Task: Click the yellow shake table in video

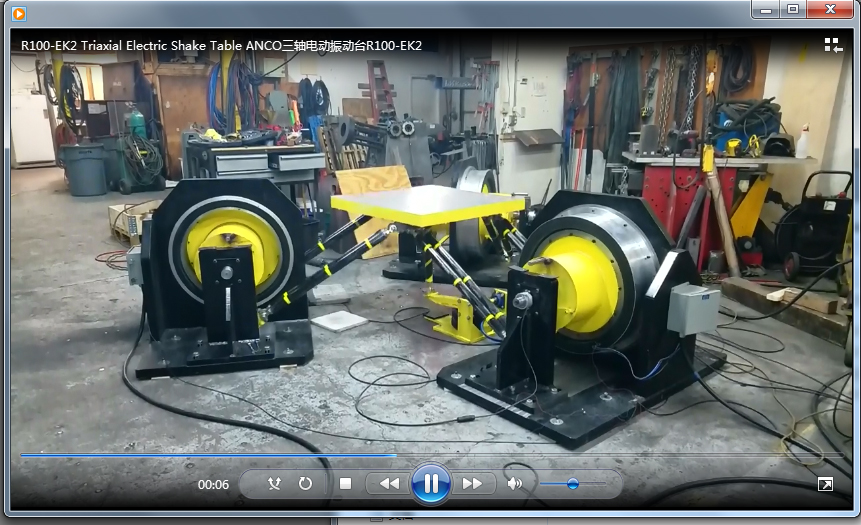Action: 428,205
